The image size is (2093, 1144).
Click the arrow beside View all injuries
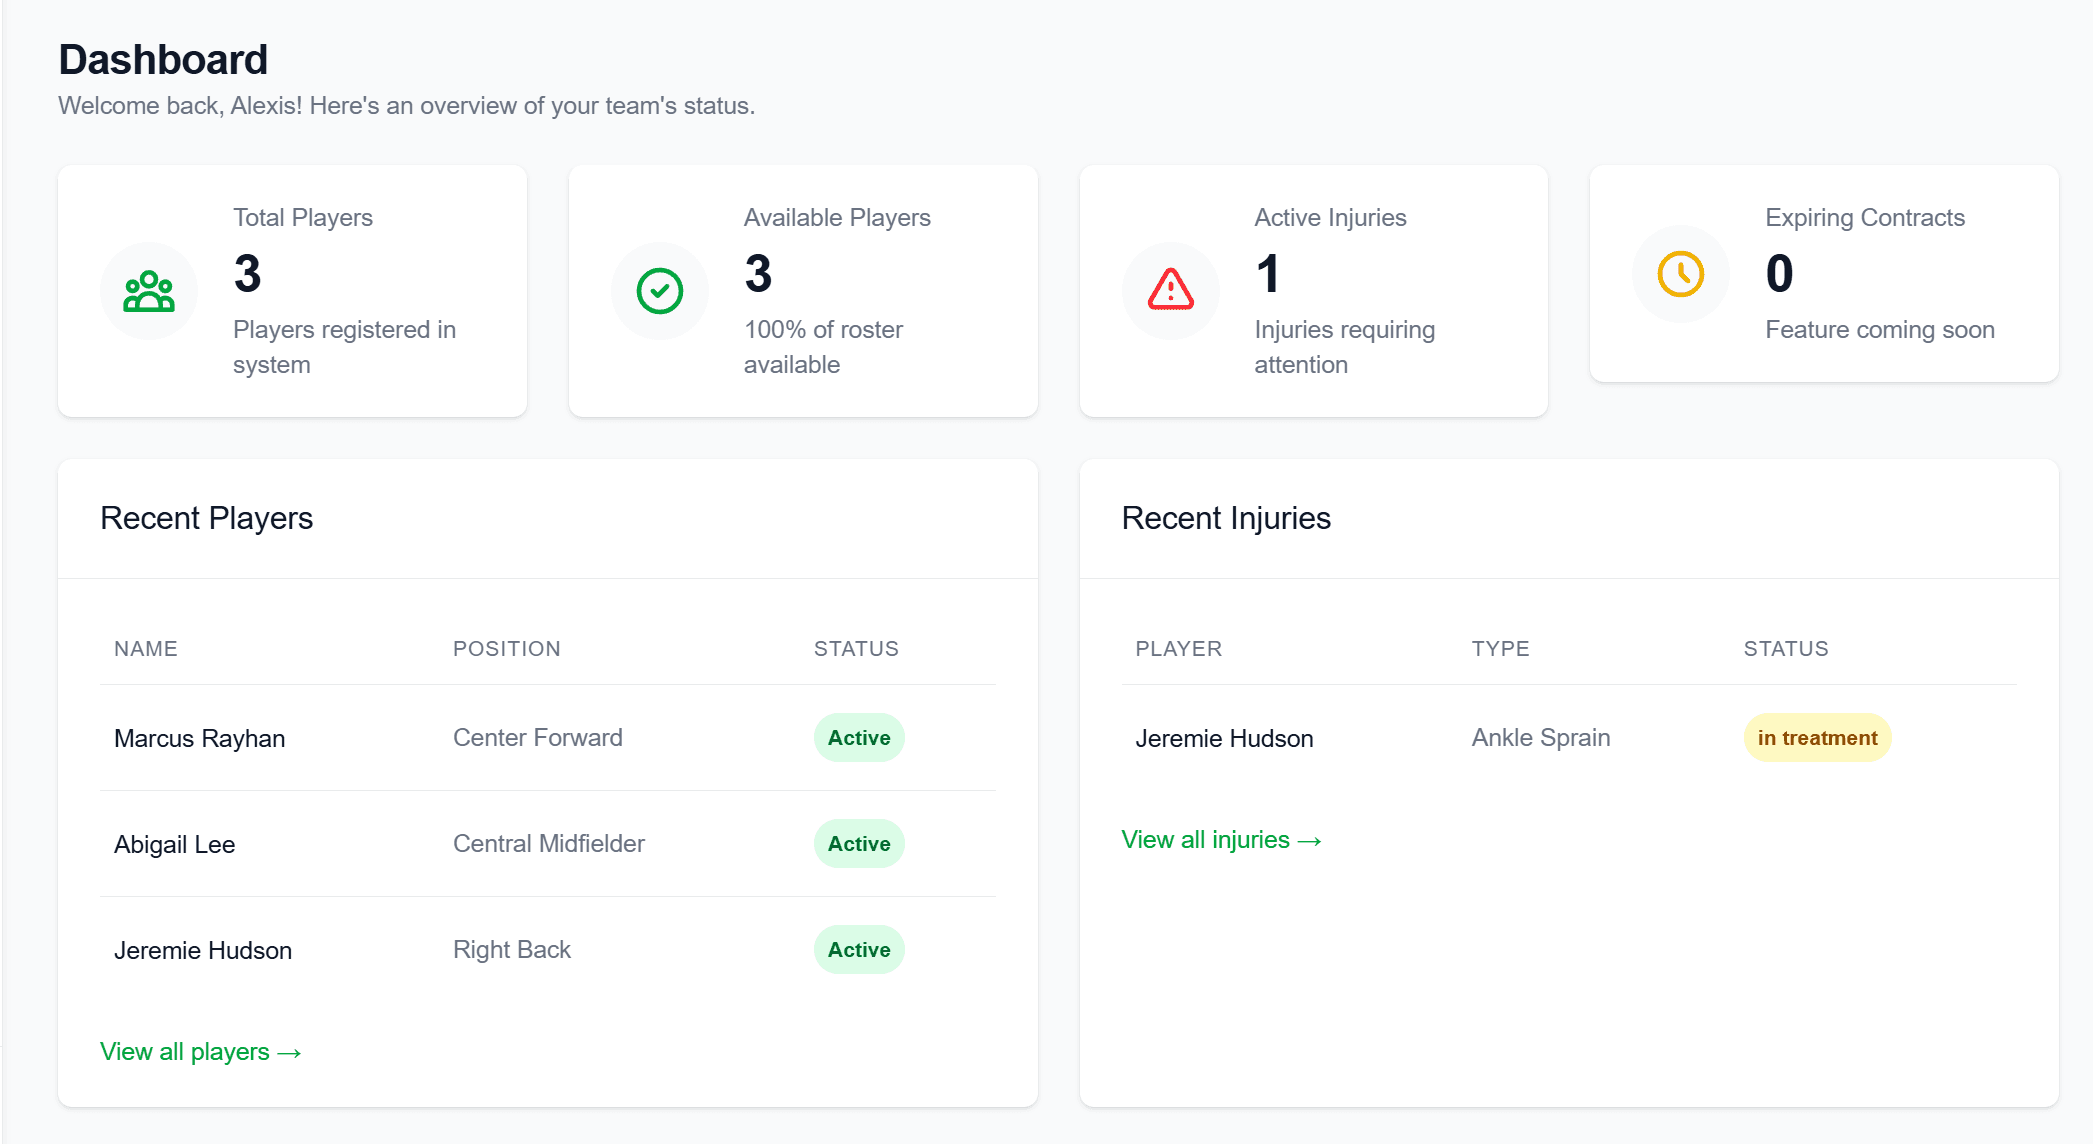(x=1310, y=840)
